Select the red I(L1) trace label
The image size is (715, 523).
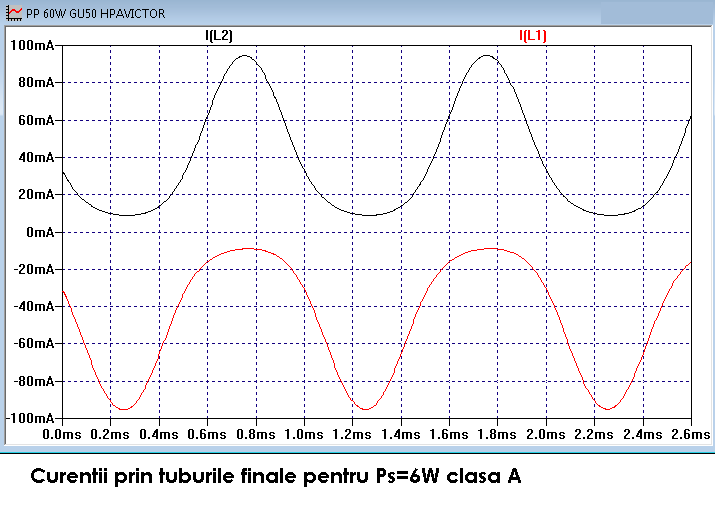pos(533,36)
